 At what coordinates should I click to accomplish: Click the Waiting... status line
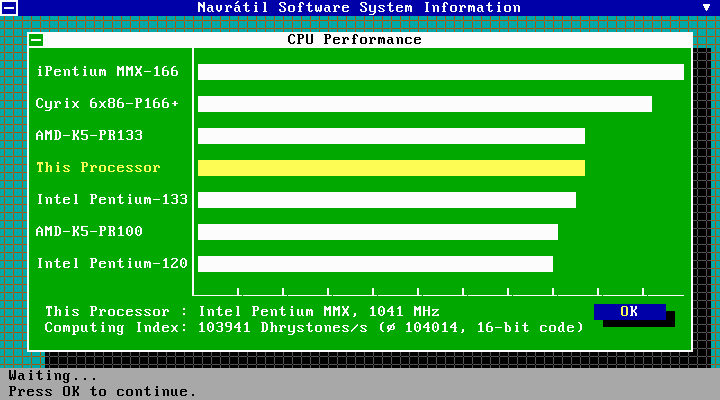tap(53, 376)
